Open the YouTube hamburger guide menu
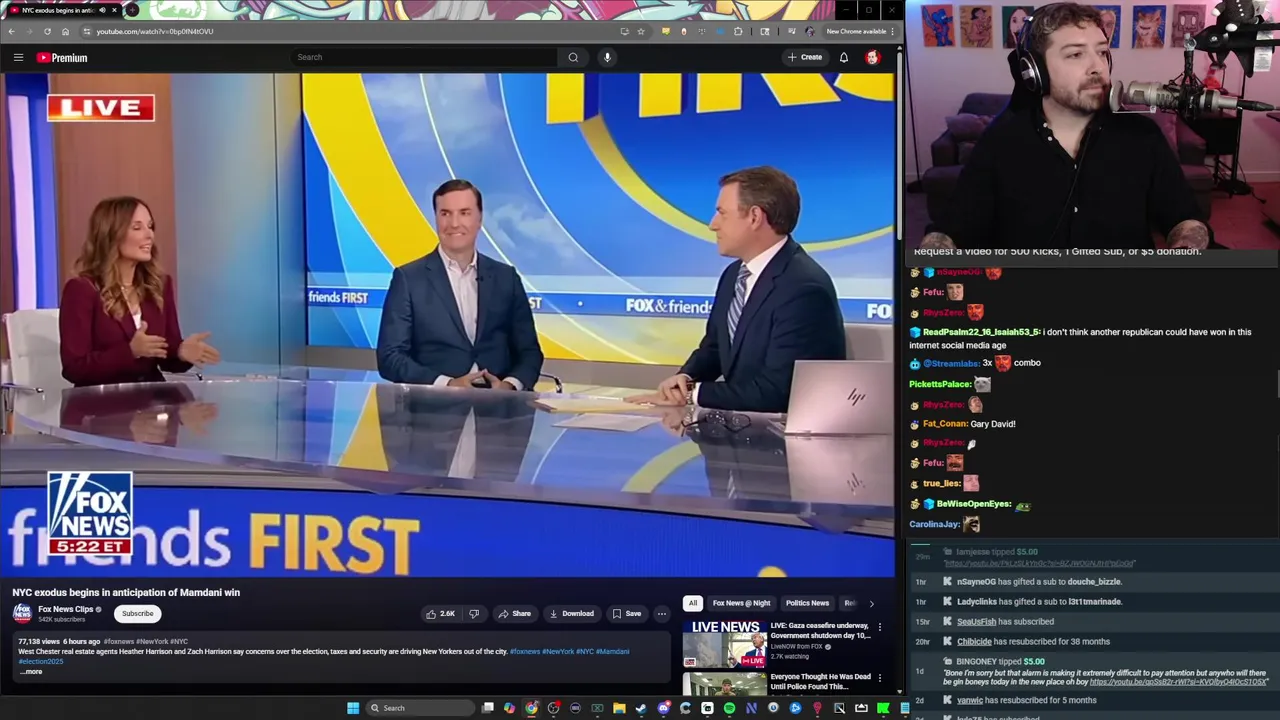 point(18,57)
